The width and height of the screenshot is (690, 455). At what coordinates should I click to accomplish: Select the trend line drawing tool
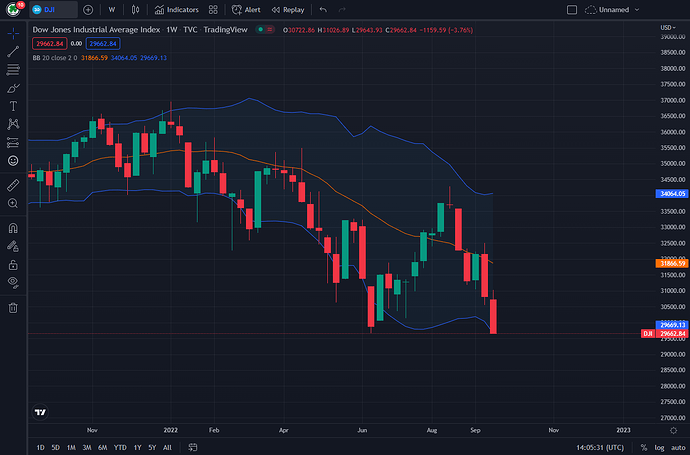click(13, 51)
